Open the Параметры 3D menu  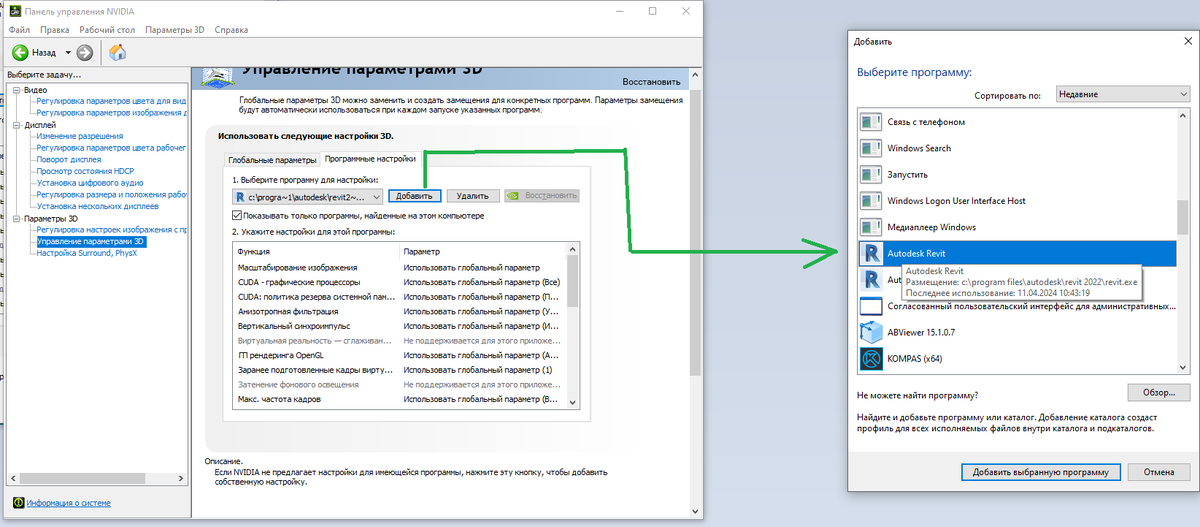coord(174,30)
